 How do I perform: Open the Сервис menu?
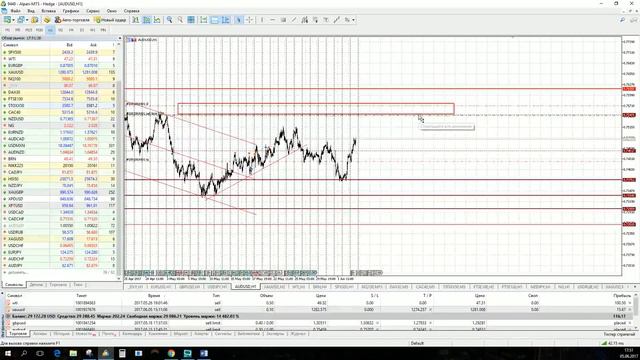(93, 11)
